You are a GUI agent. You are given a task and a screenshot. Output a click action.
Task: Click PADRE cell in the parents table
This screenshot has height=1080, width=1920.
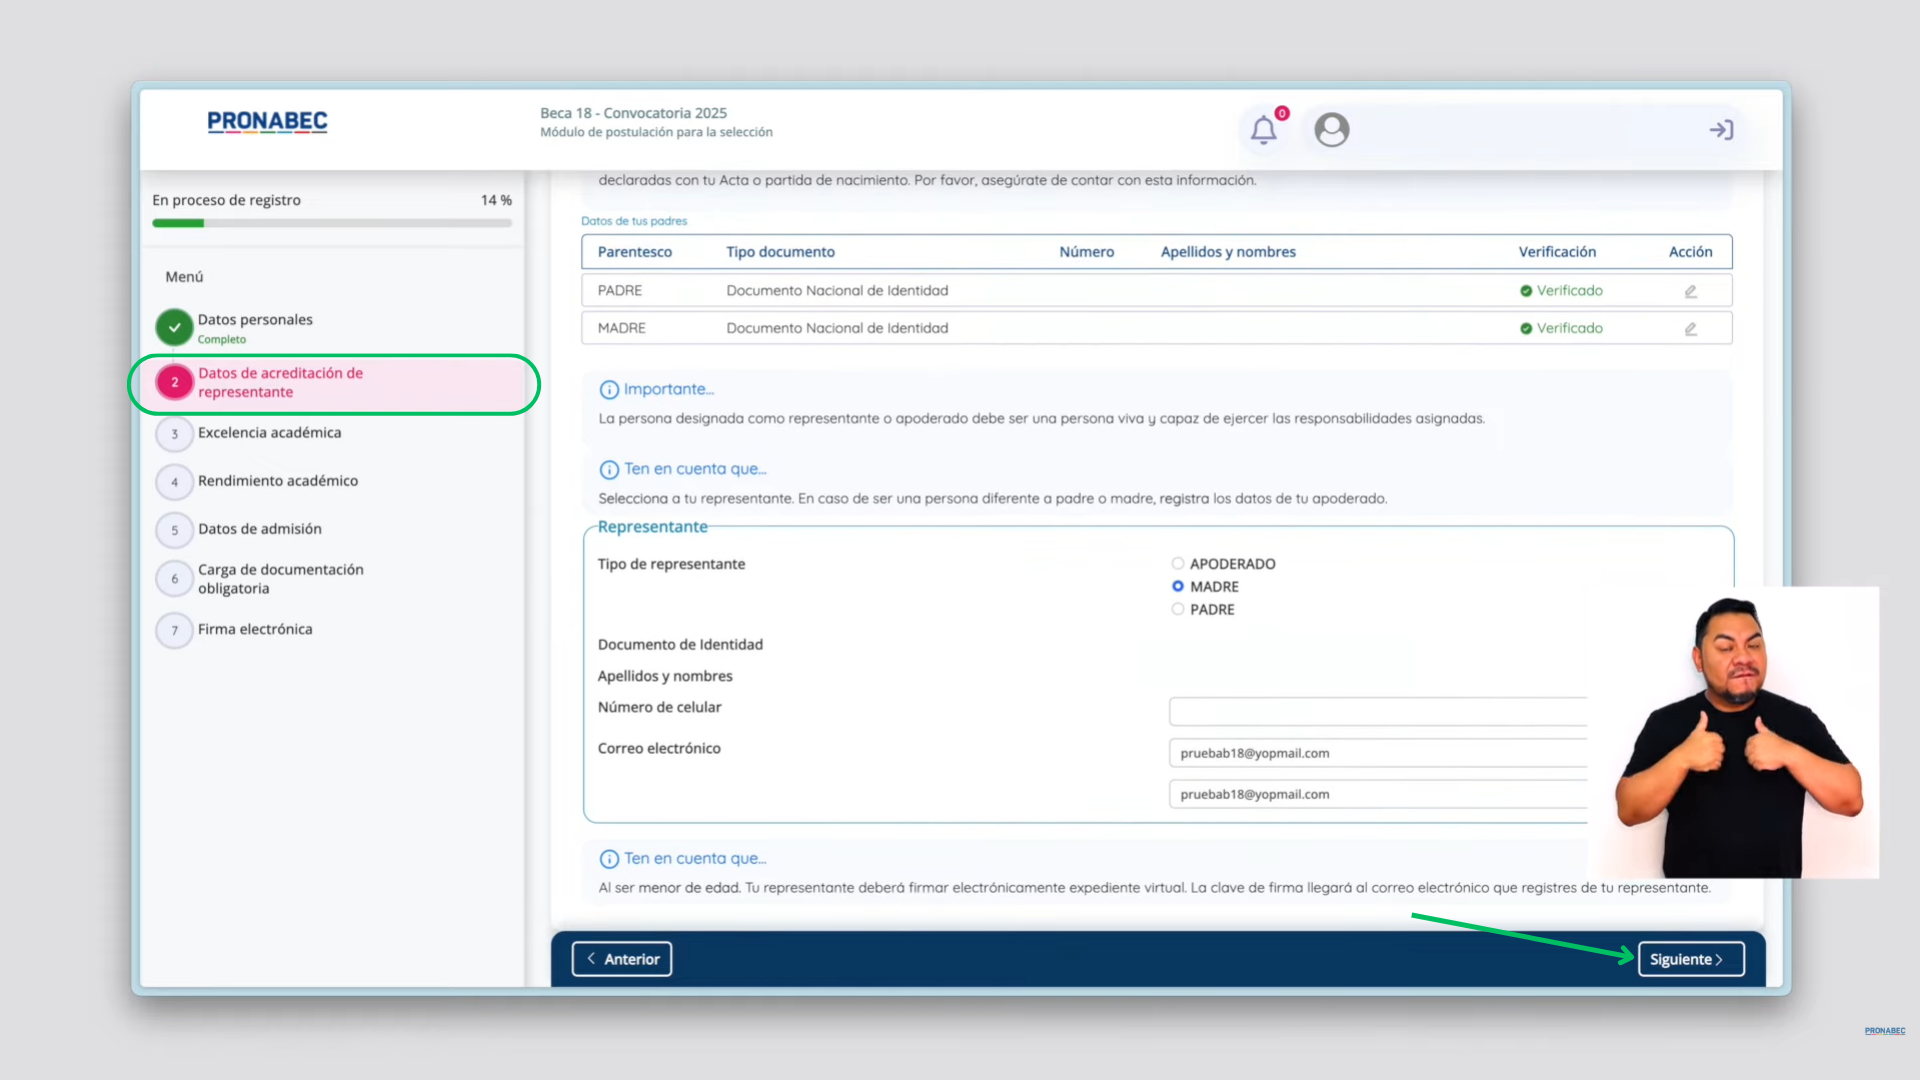click(620, 291)
